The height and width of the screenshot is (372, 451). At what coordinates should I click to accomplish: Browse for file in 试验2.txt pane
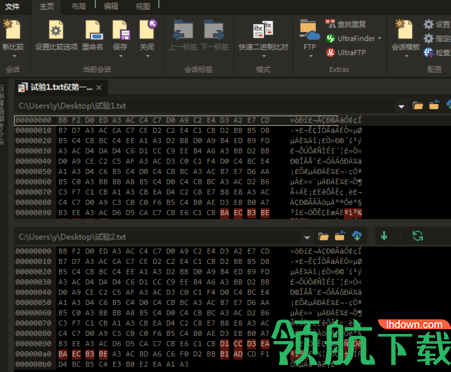tap(323, 237)
